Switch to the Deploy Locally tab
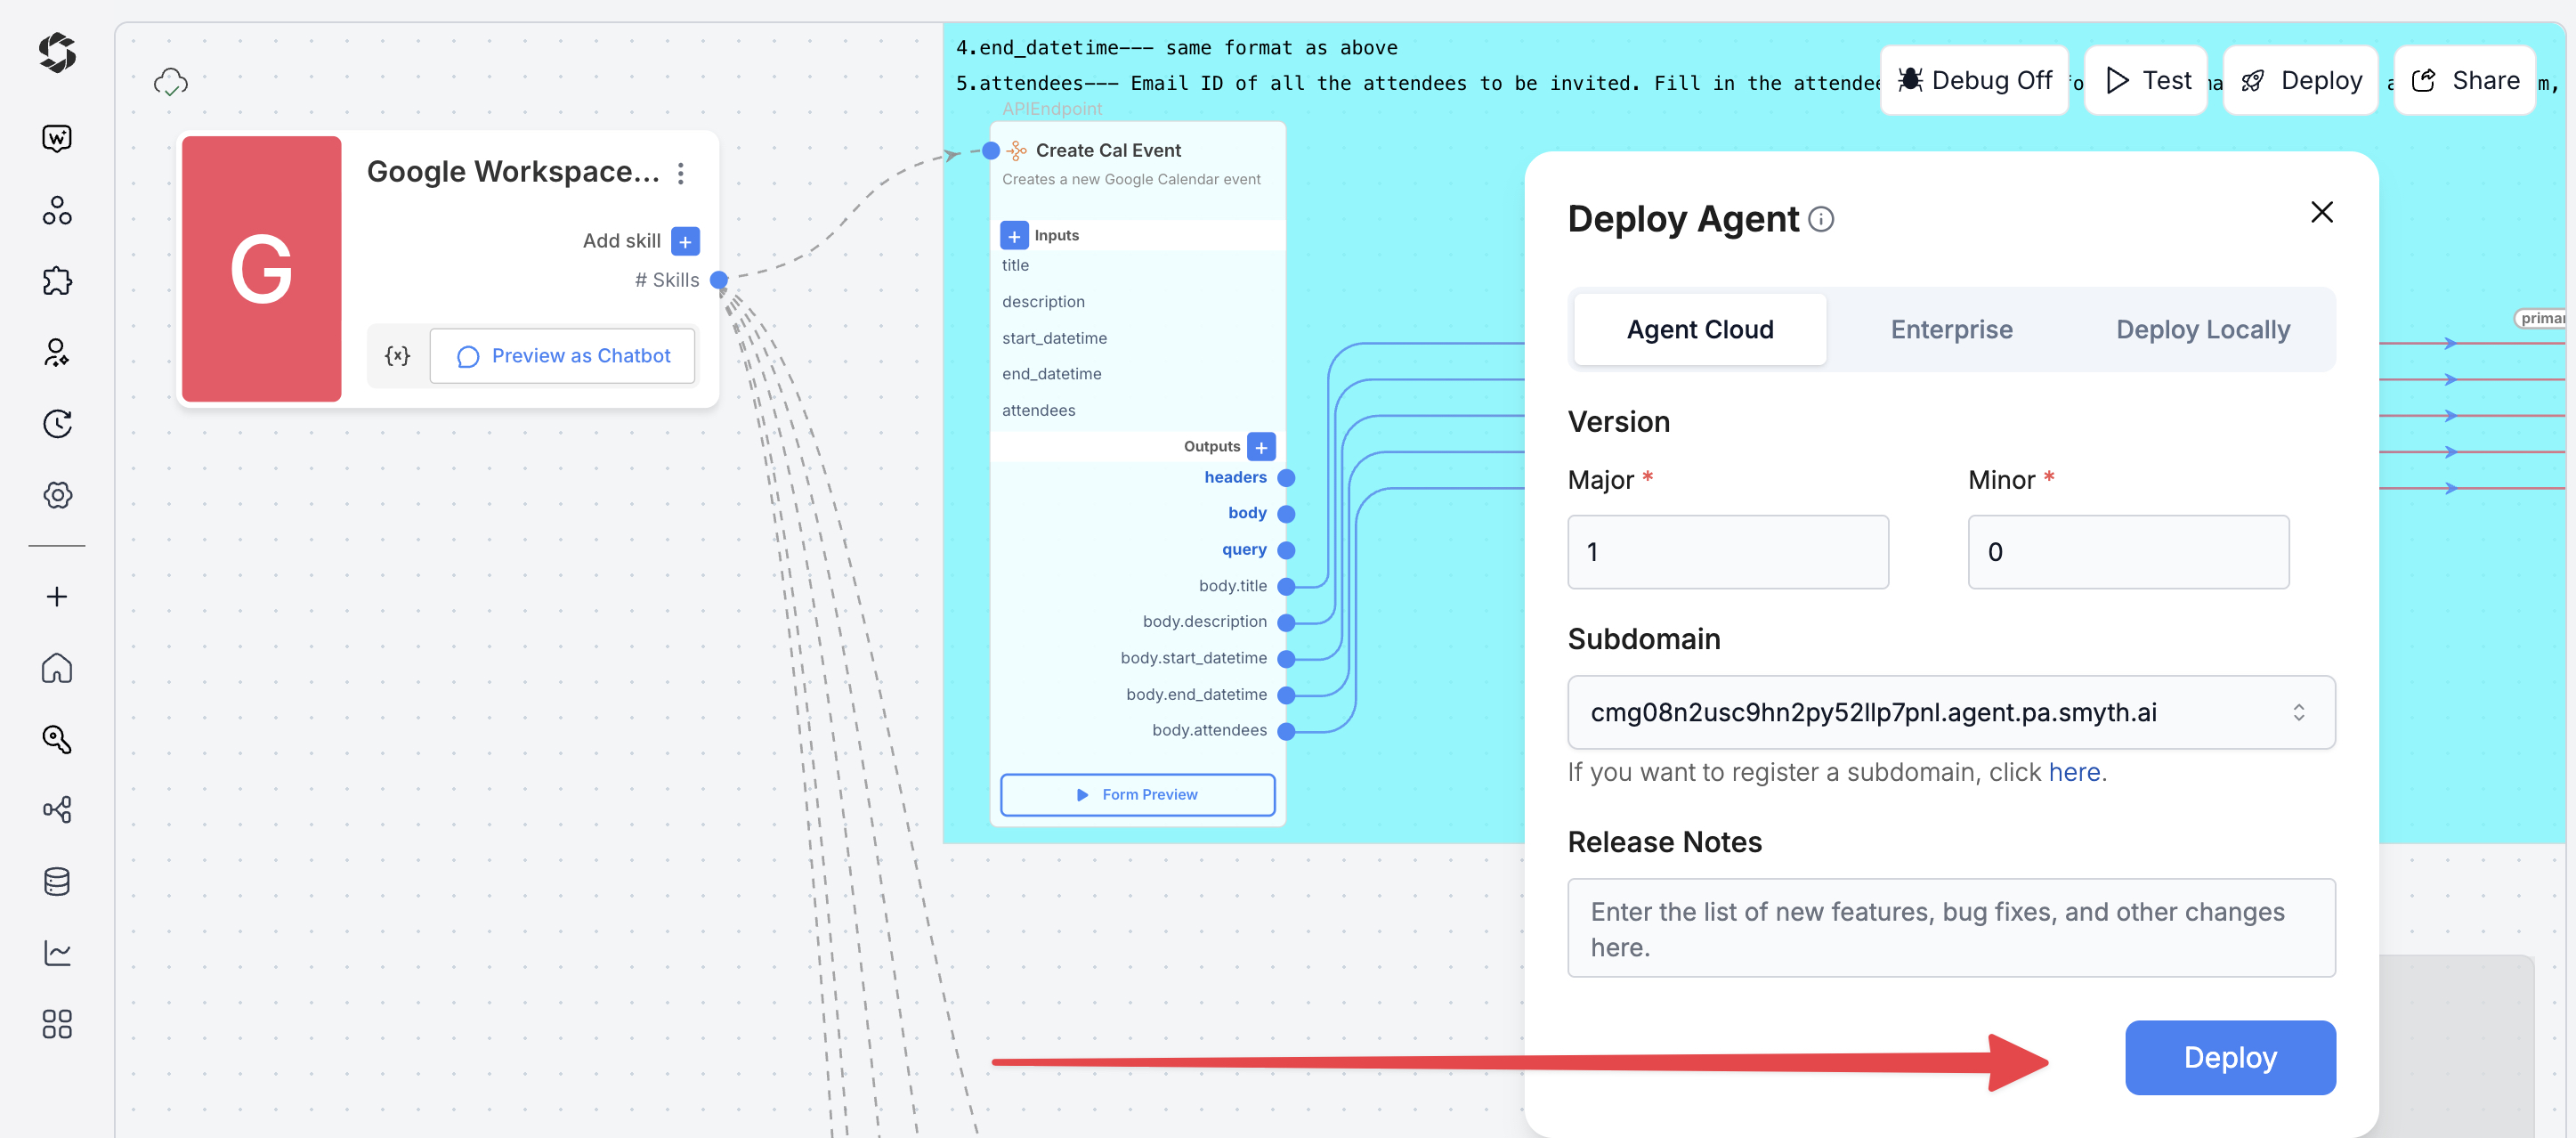Image resolution: width=2576 pixels, height=1138 pixels. coord(2202,329)
